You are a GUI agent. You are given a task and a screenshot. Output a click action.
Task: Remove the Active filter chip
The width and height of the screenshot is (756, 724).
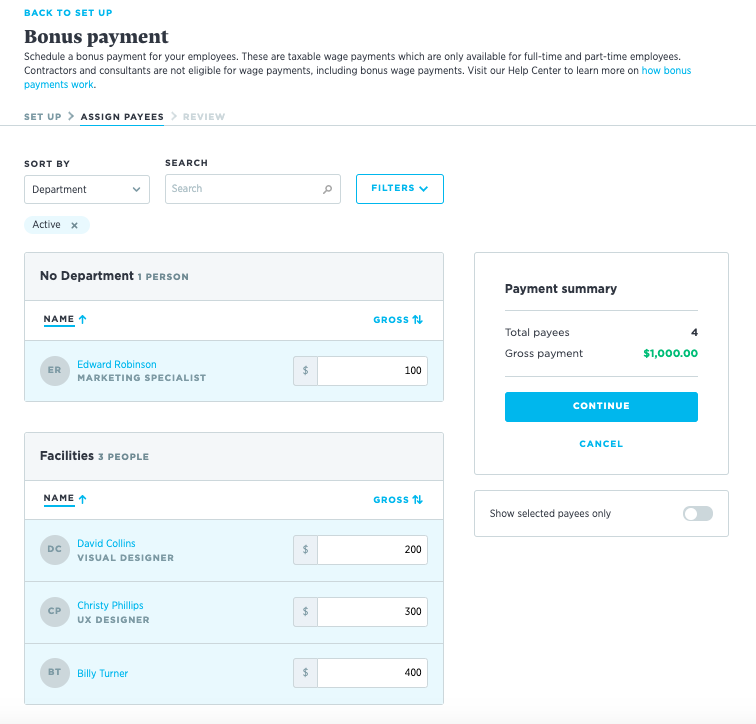click(74, 225)
